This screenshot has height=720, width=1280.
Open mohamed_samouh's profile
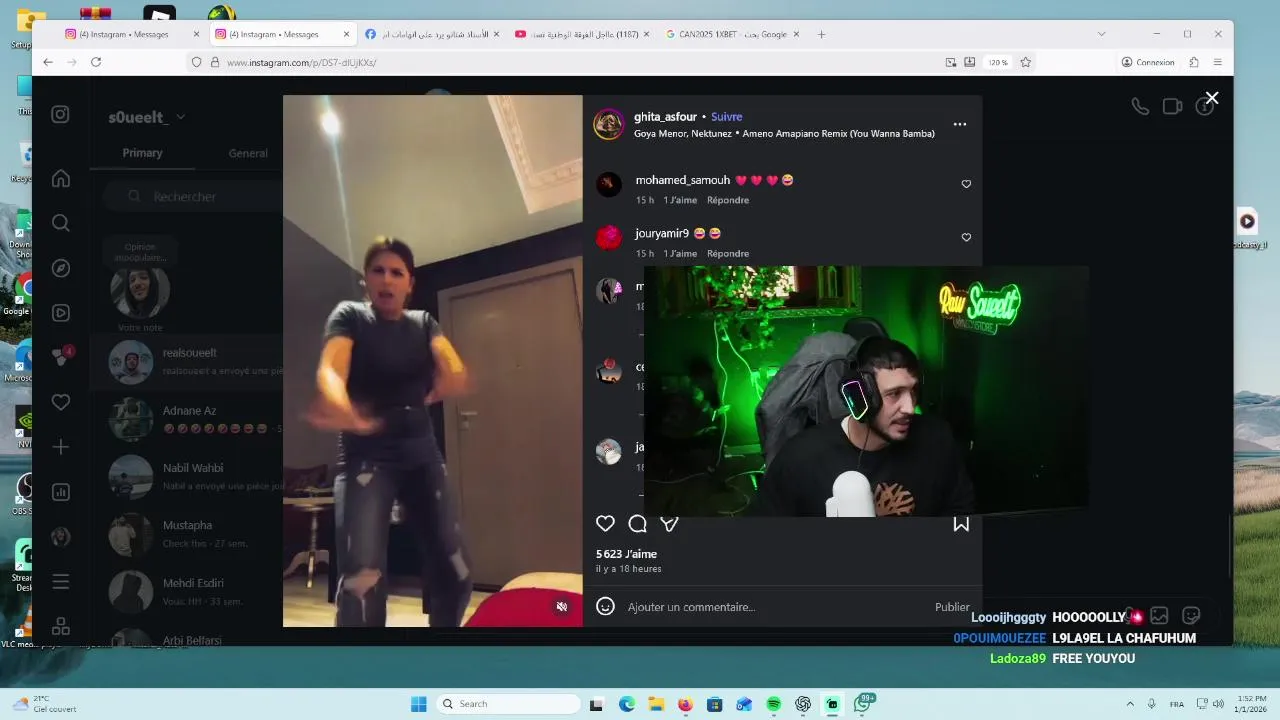click(x=682, y=180)
